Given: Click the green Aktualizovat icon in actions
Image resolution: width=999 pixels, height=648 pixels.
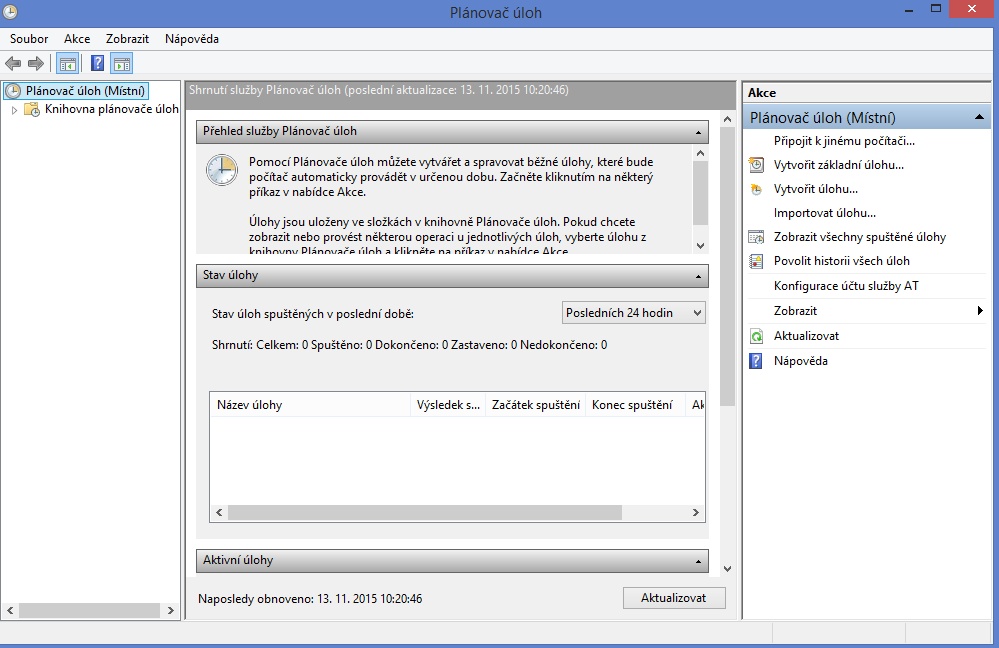Looking at the screenshot, I should 756,336.
